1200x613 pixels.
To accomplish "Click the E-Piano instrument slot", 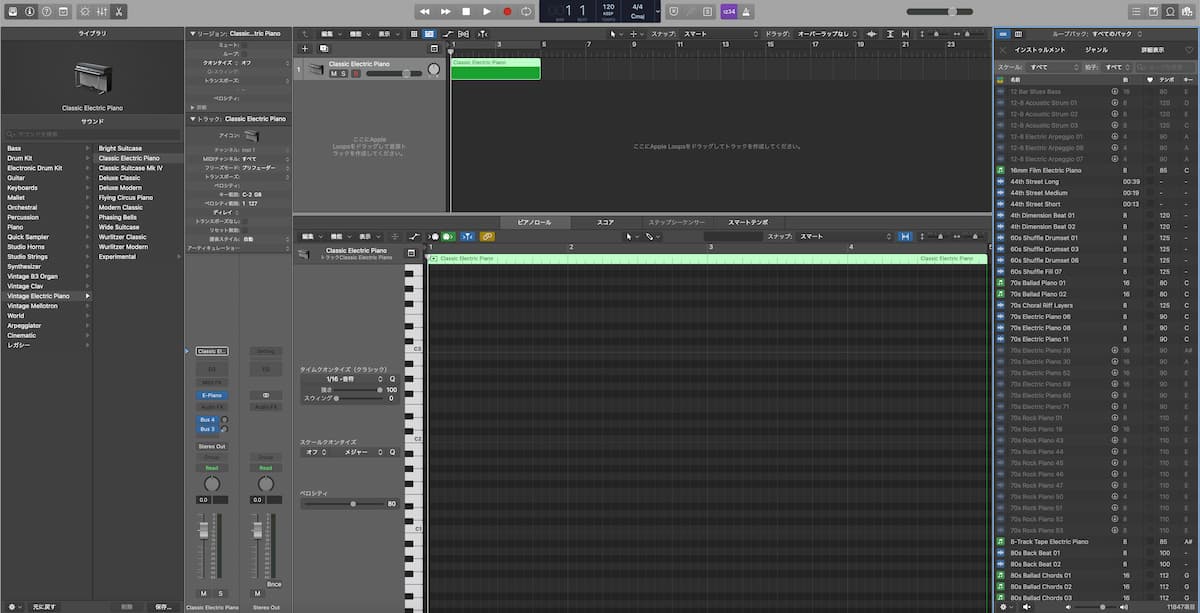I will pos(211,395).
